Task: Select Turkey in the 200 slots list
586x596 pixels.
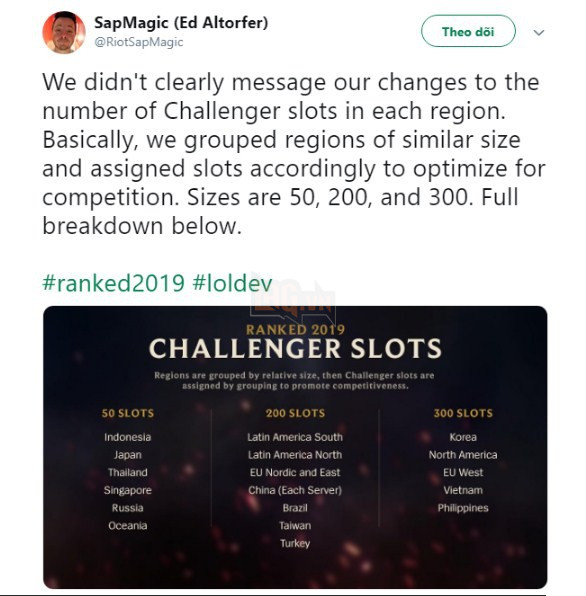Action: [295, 544]
